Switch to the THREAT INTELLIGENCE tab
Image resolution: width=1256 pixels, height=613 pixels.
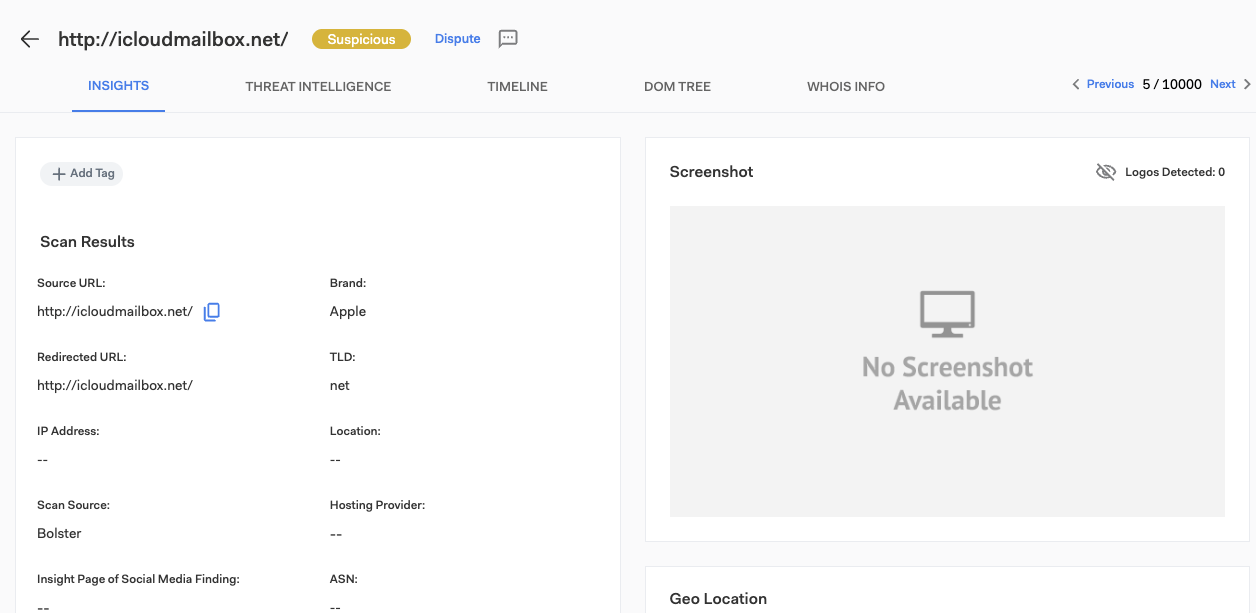click(x=318, y=87)
